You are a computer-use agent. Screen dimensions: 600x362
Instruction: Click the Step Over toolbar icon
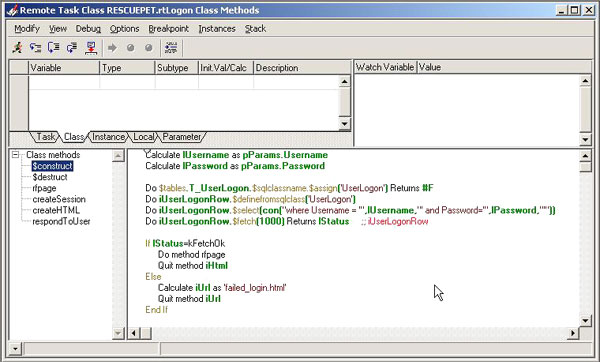tap(54, 47)
